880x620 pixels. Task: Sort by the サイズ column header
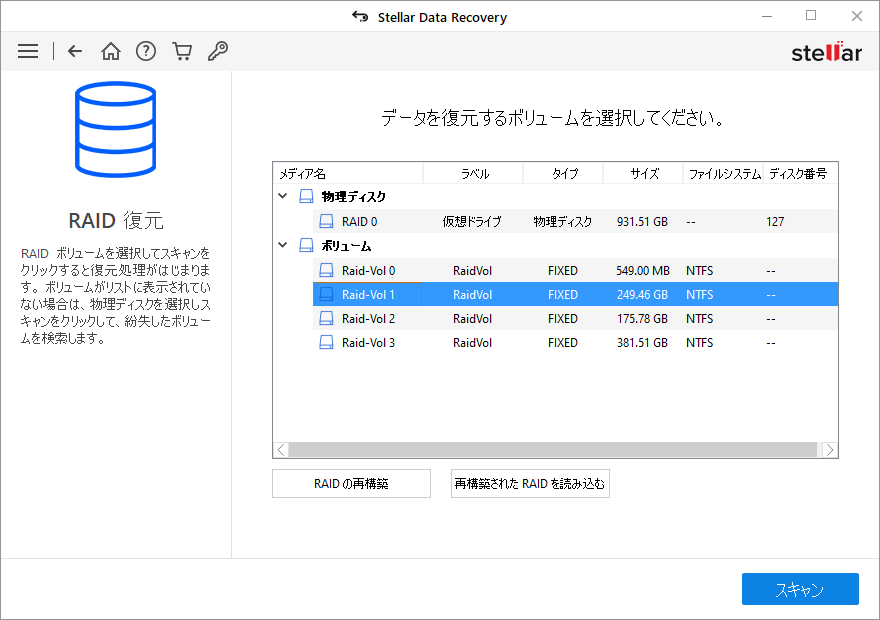click(x=643, y=174)
